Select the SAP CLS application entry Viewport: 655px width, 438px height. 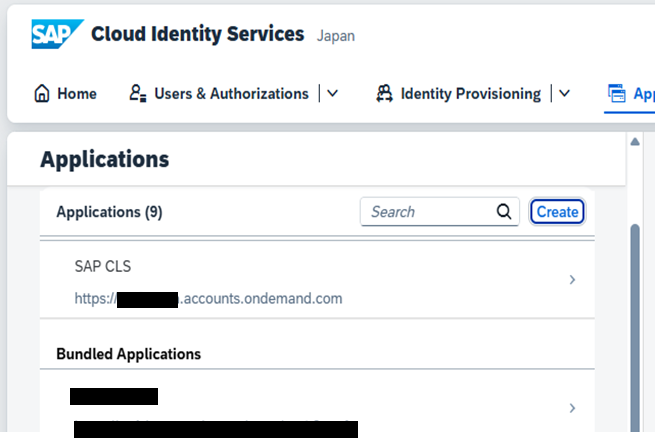point(300,282)
